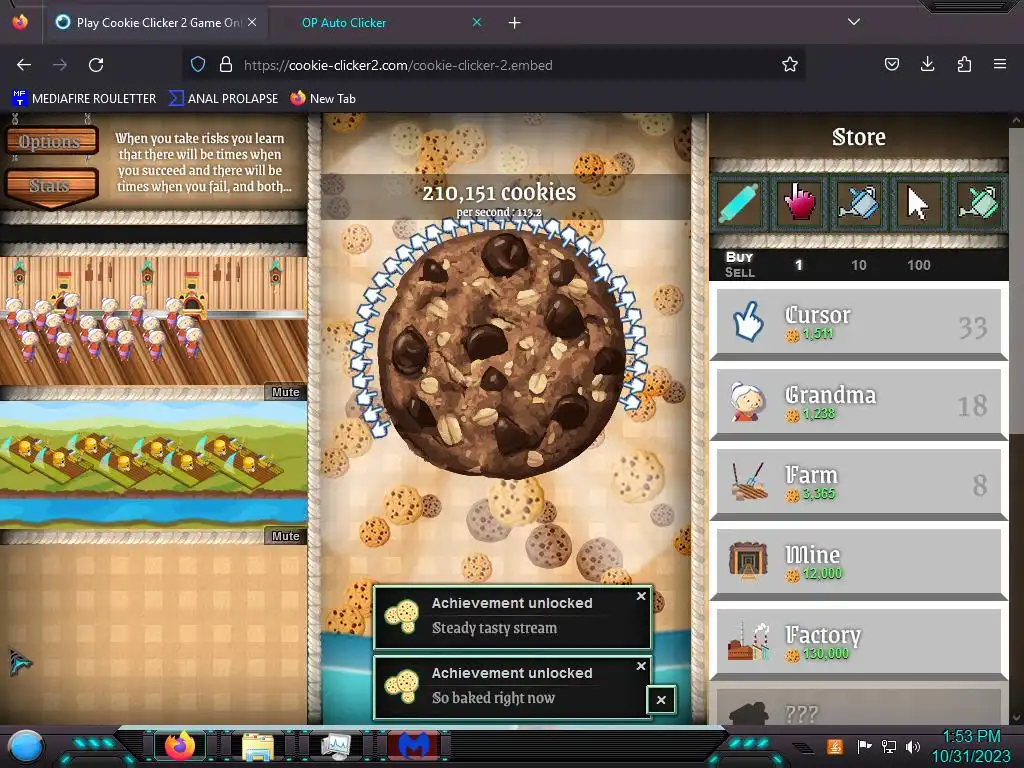Screen dimensions: 1024x768
Task: Buy the blue watering can upgrade
Action: click(859, 203)
